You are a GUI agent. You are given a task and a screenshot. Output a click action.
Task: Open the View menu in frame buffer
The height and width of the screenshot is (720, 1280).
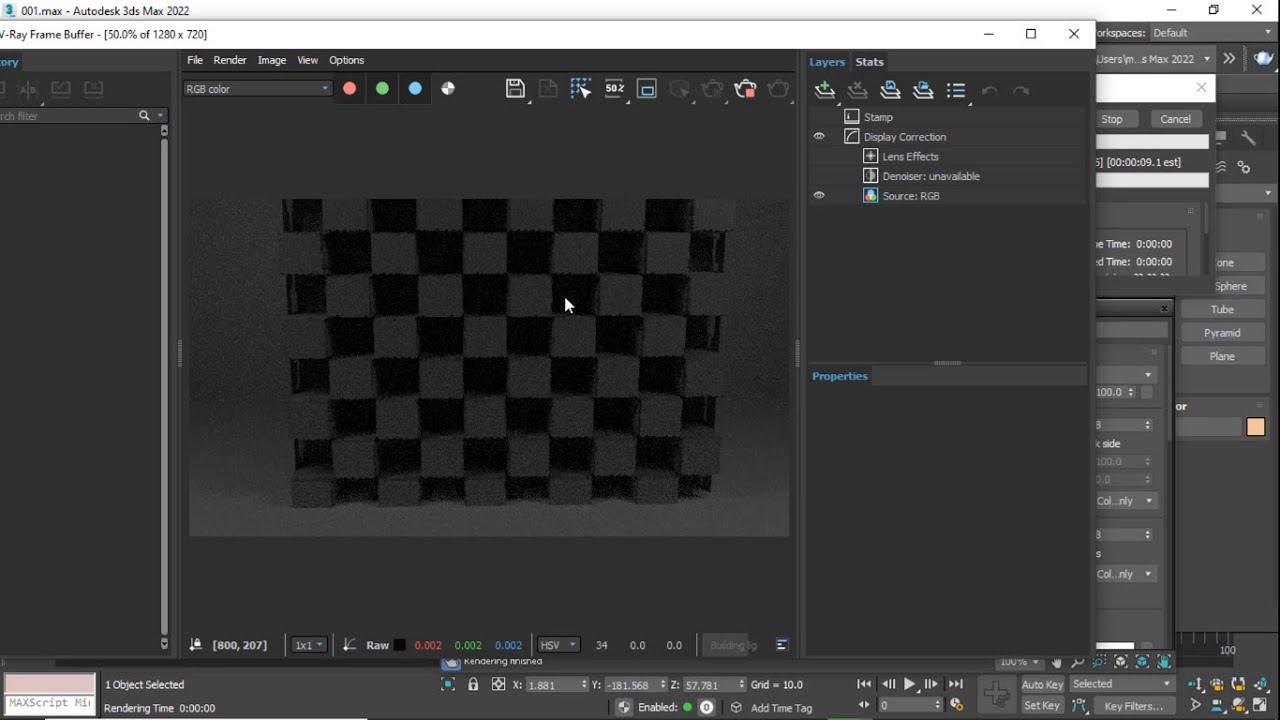307,60
